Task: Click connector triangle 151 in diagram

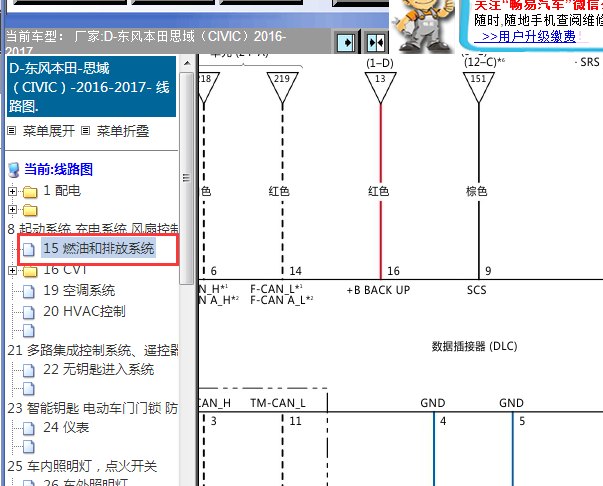Action: coord(478,88)
